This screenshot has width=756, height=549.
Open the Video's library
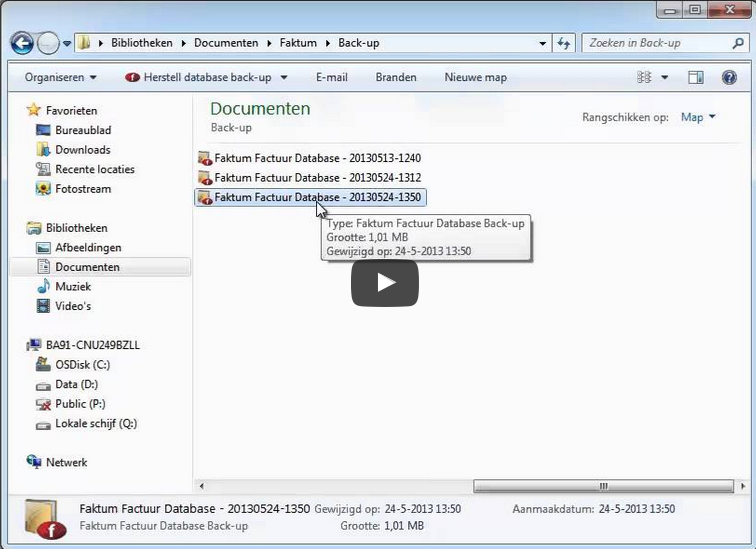coord(73,306)
